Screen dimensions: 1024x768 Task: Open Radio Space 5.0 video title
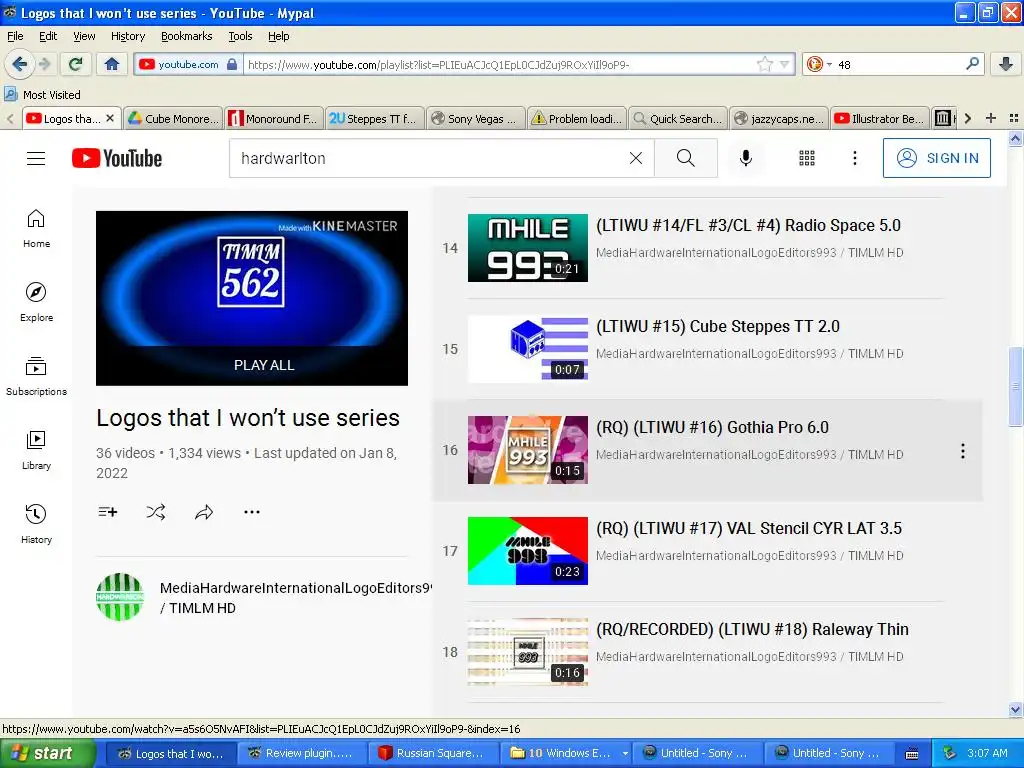(748, 225)
